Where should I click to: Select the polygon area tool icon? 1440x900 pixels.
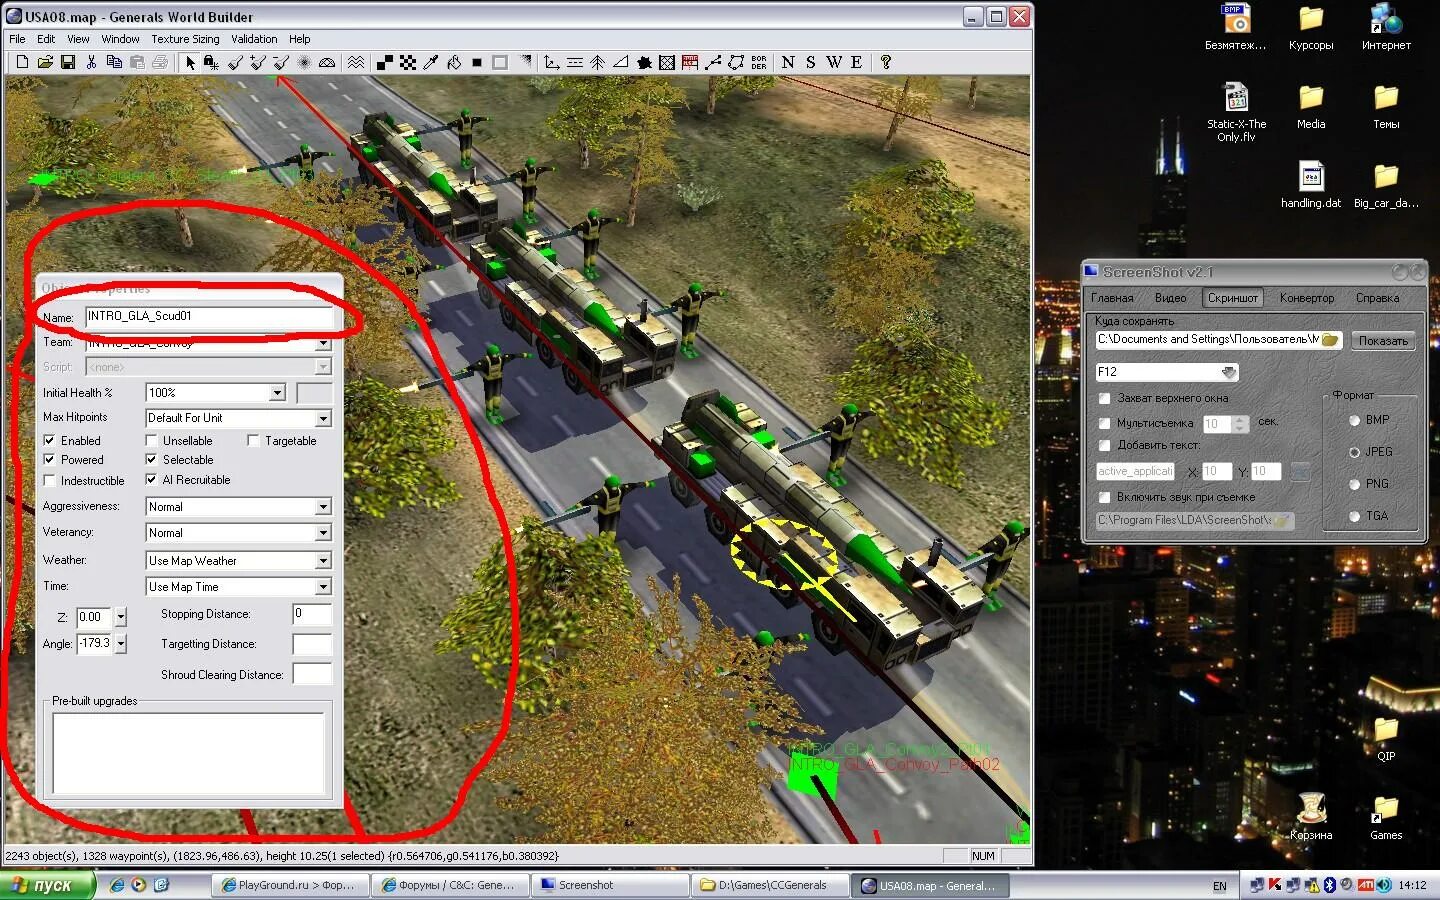point(736,62)
